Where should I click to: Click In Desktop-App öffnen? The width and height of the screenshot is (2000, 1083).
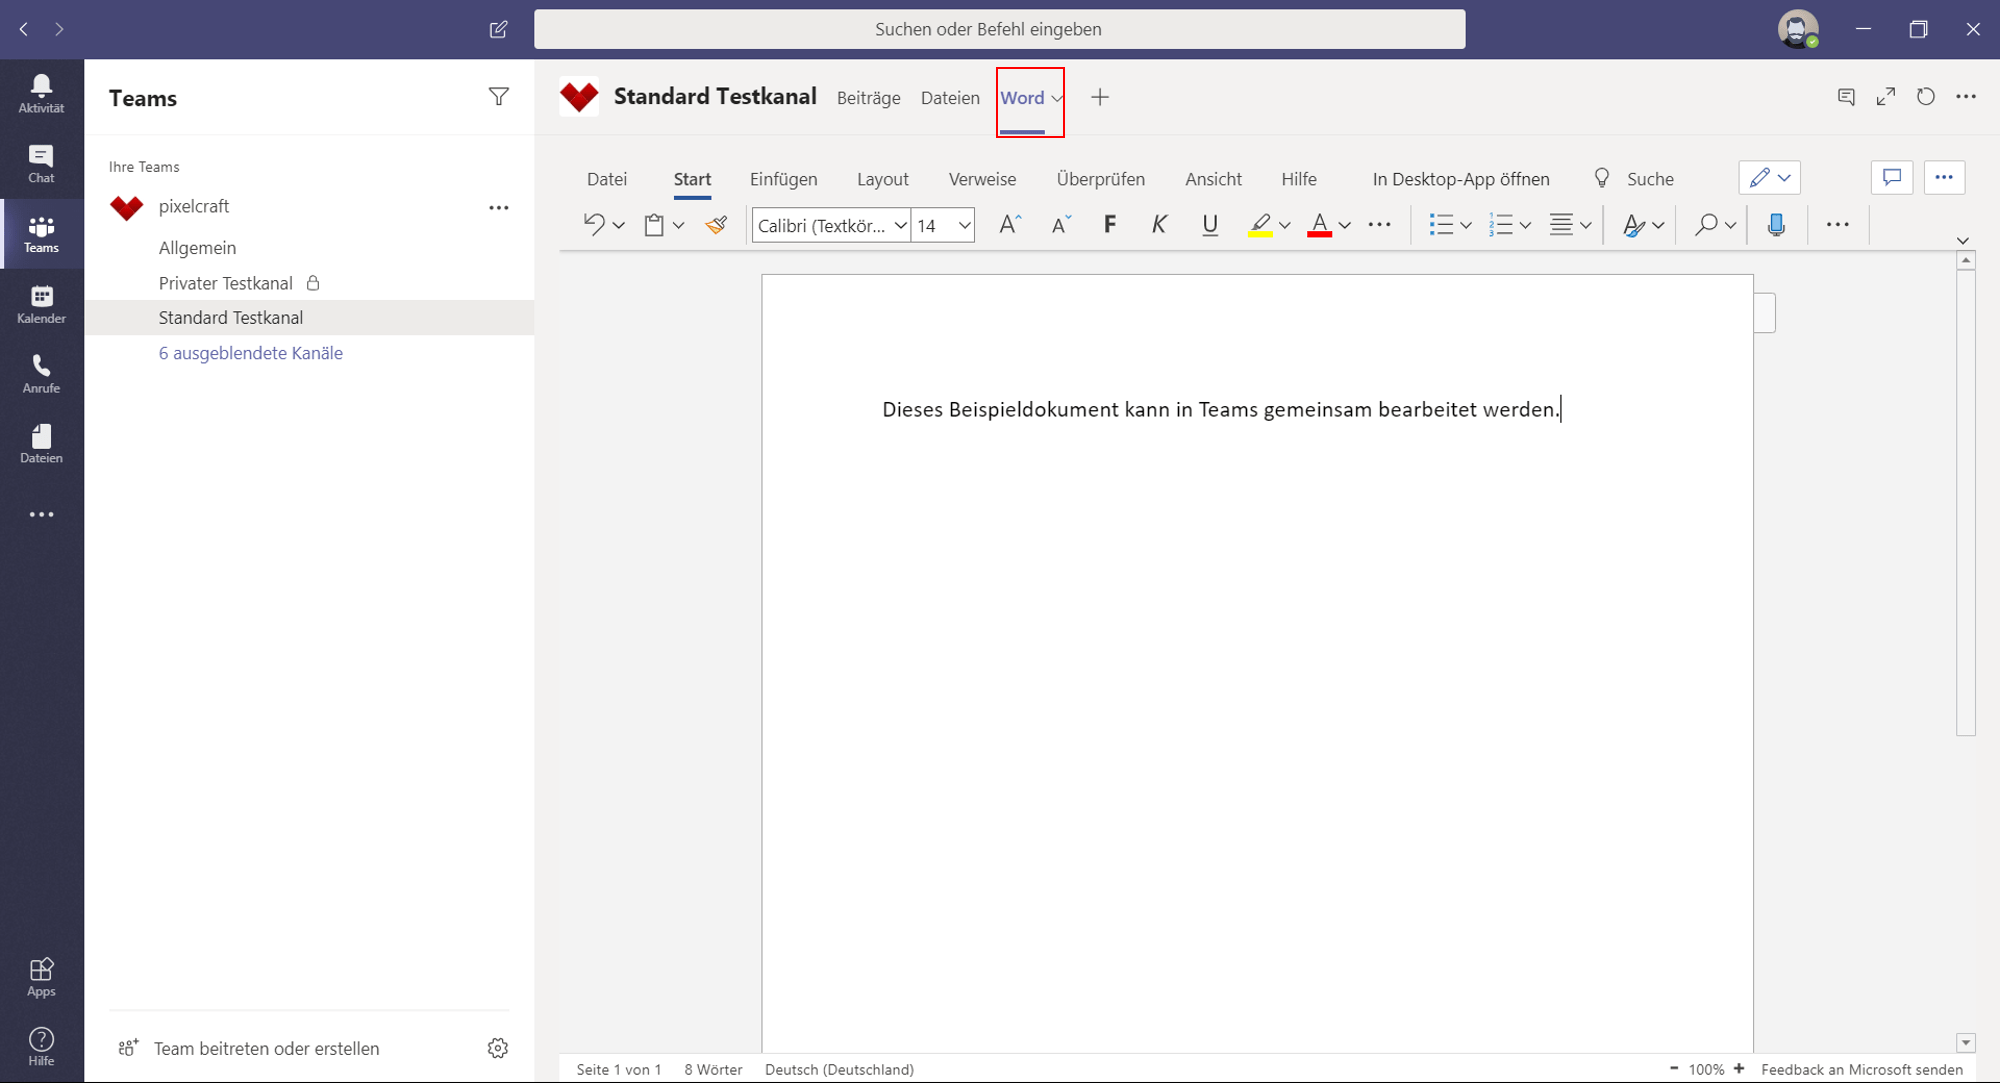pyautogui.click(x=1461, y=179)
